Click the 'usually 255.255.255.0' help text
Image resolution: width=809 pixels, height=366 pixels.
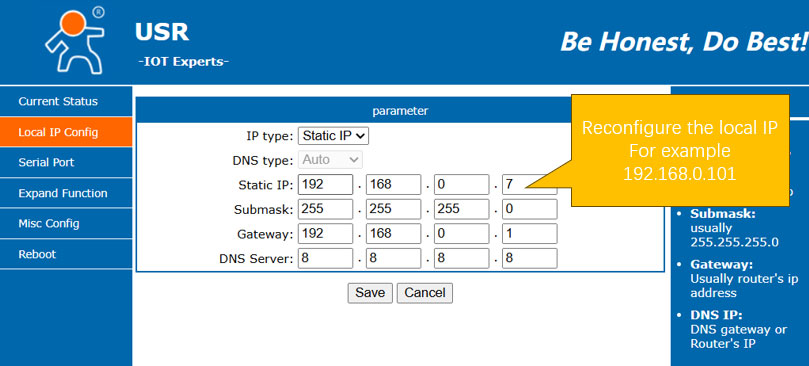[x=734, y=235]
